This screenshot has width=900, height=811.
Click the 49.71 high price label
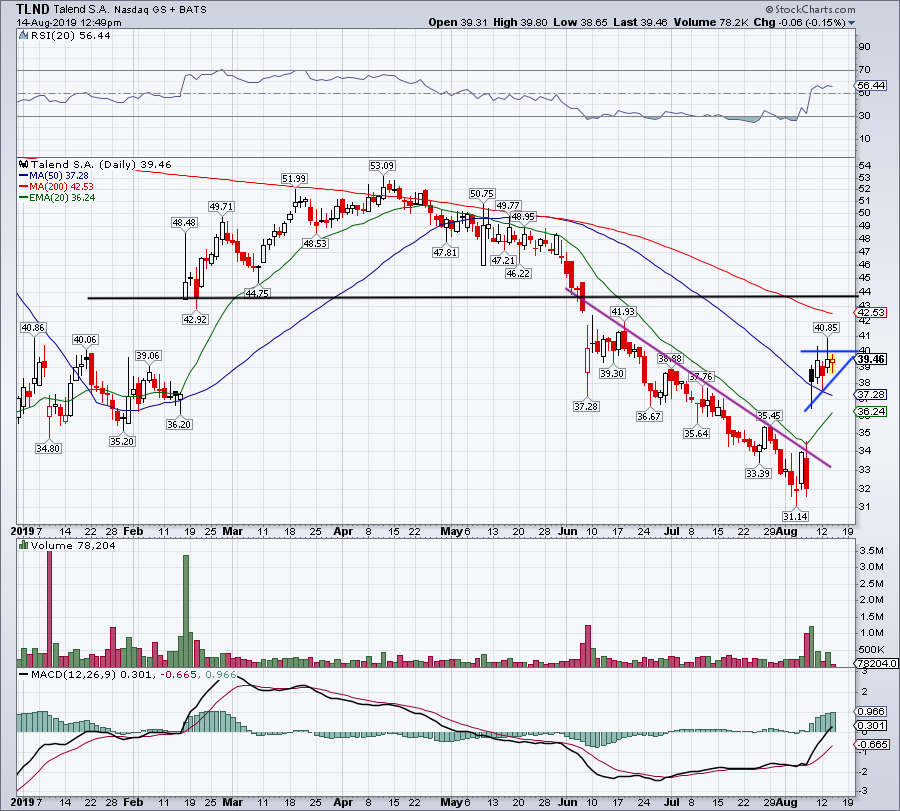tap(221, 207)
